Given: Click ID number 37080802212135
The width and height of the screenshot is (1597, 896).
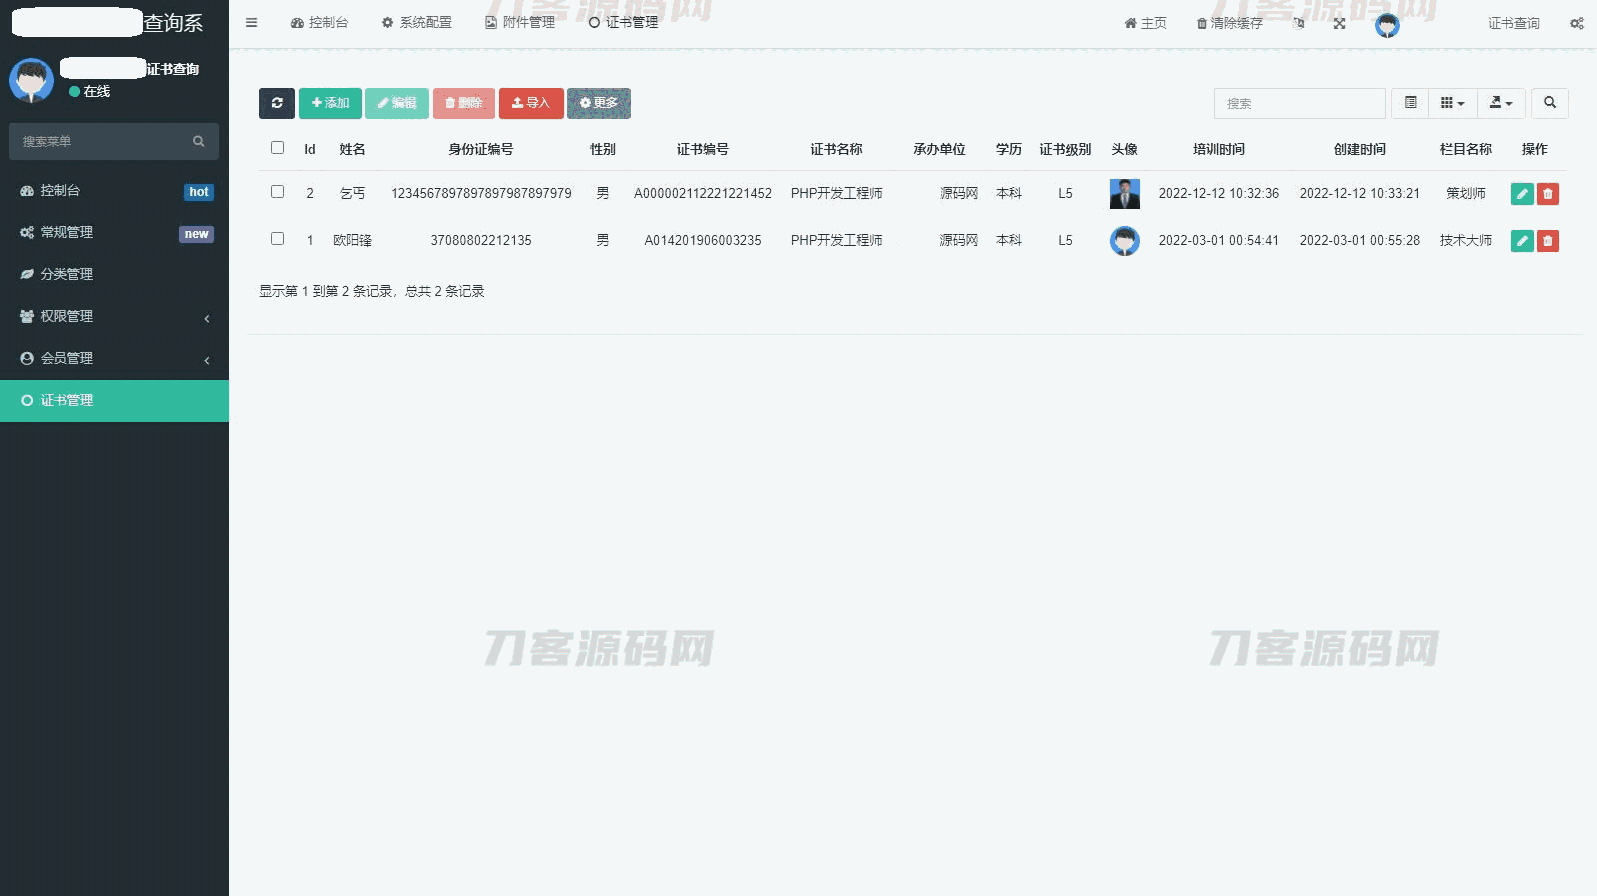Looking at the screenshot, I should click(481, 241).
